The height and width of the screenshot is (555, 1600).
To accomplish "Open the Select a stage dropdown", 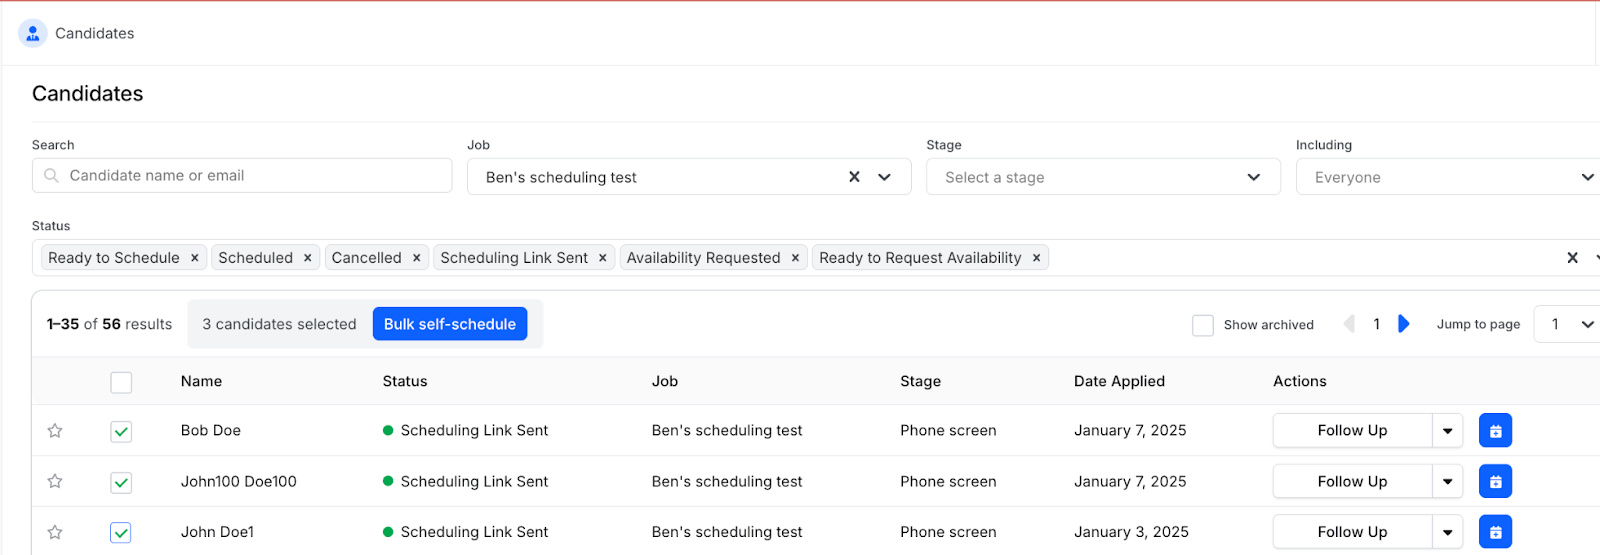I will click(1103, 177).
